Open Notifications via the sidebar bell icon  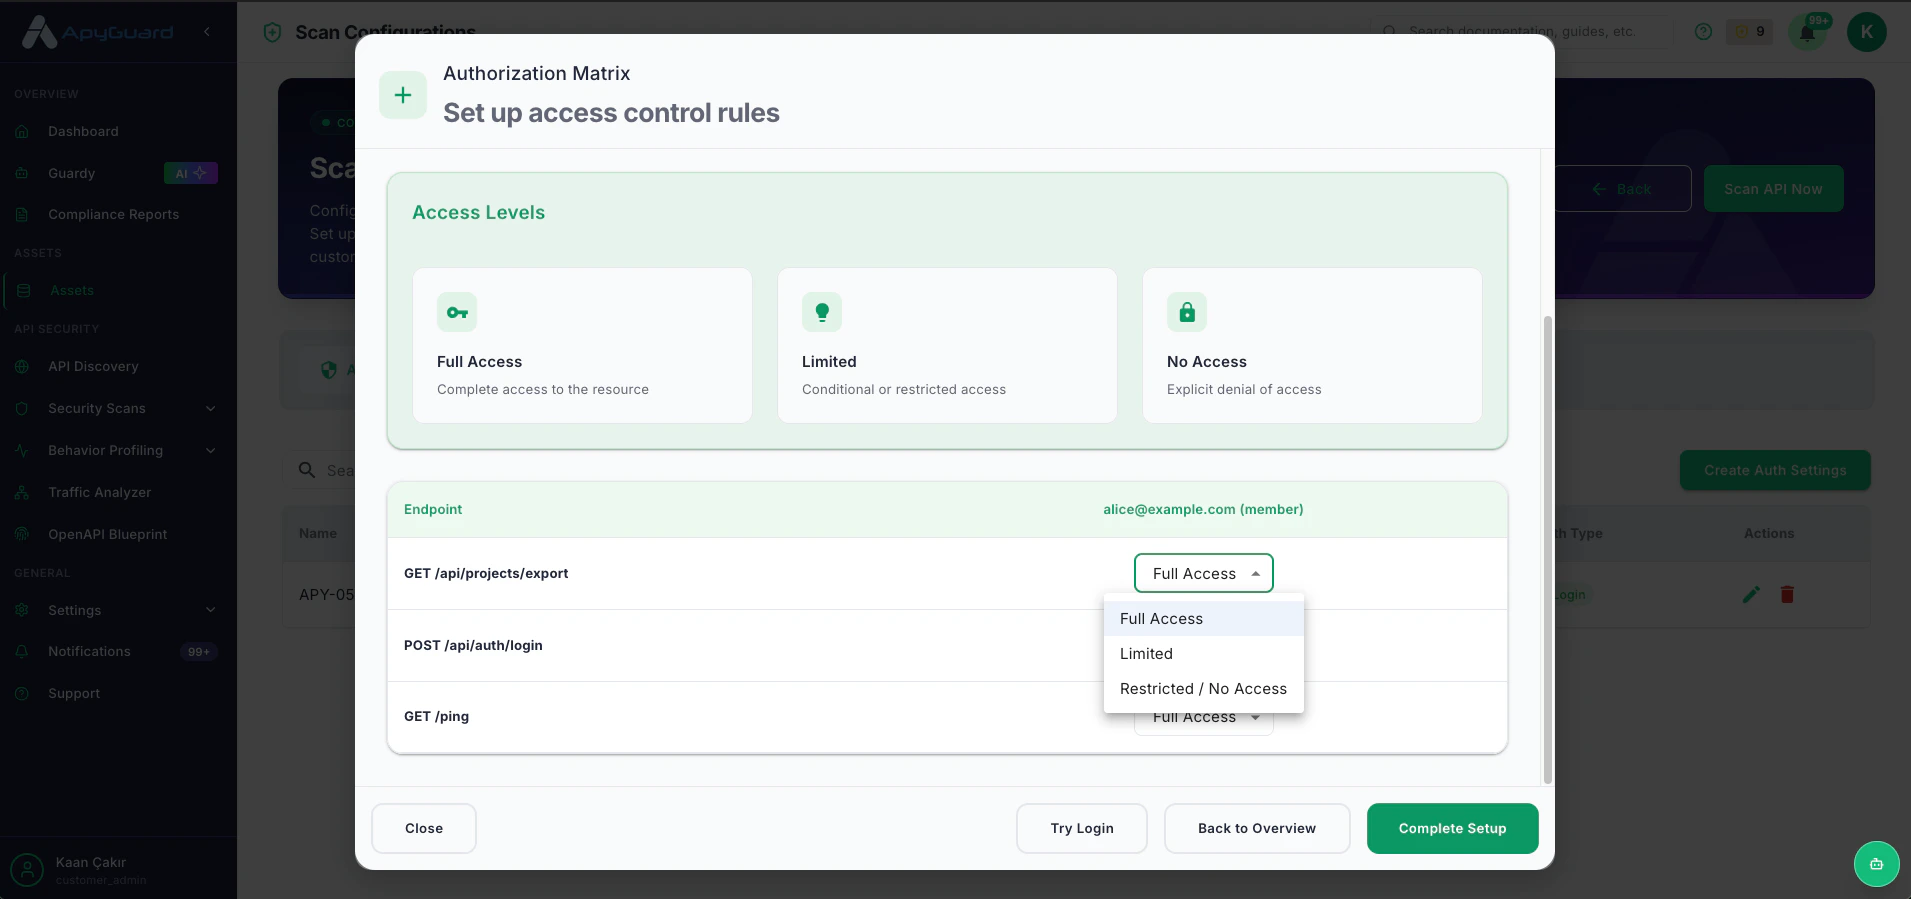tap(22, 651)
